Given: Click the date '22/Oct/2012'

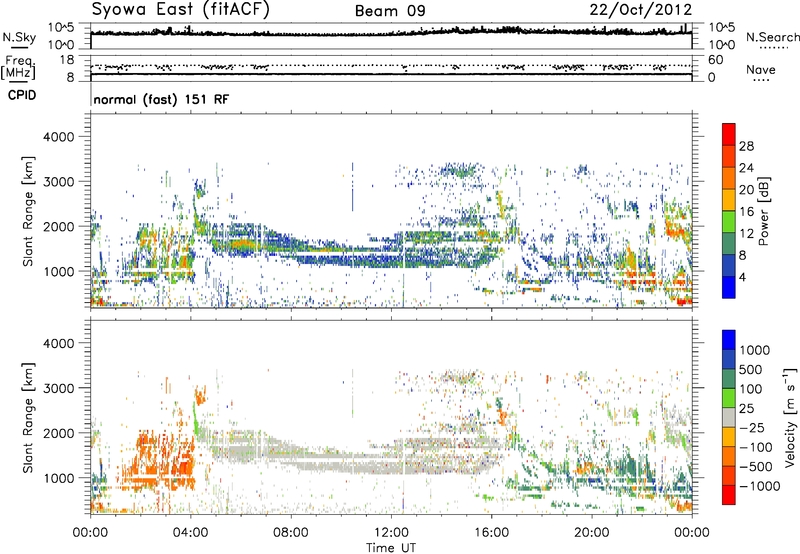Looking at the screenshot, I should pyautogui.click(x=641, y=10).
